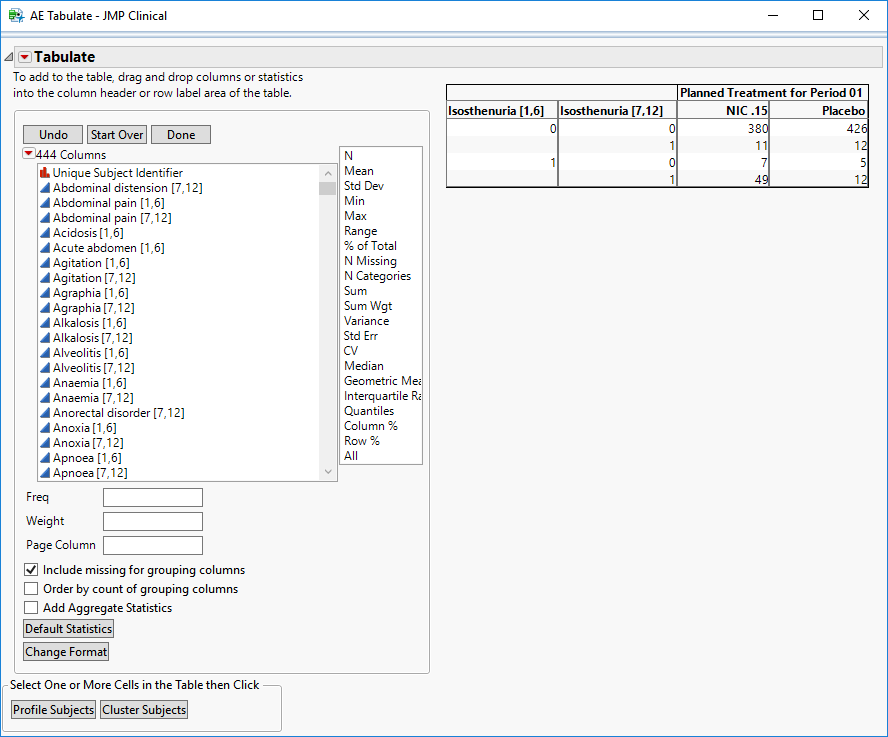Click the red bar icon of Unique Subject Identifier
888x737 pixels.
45,173
